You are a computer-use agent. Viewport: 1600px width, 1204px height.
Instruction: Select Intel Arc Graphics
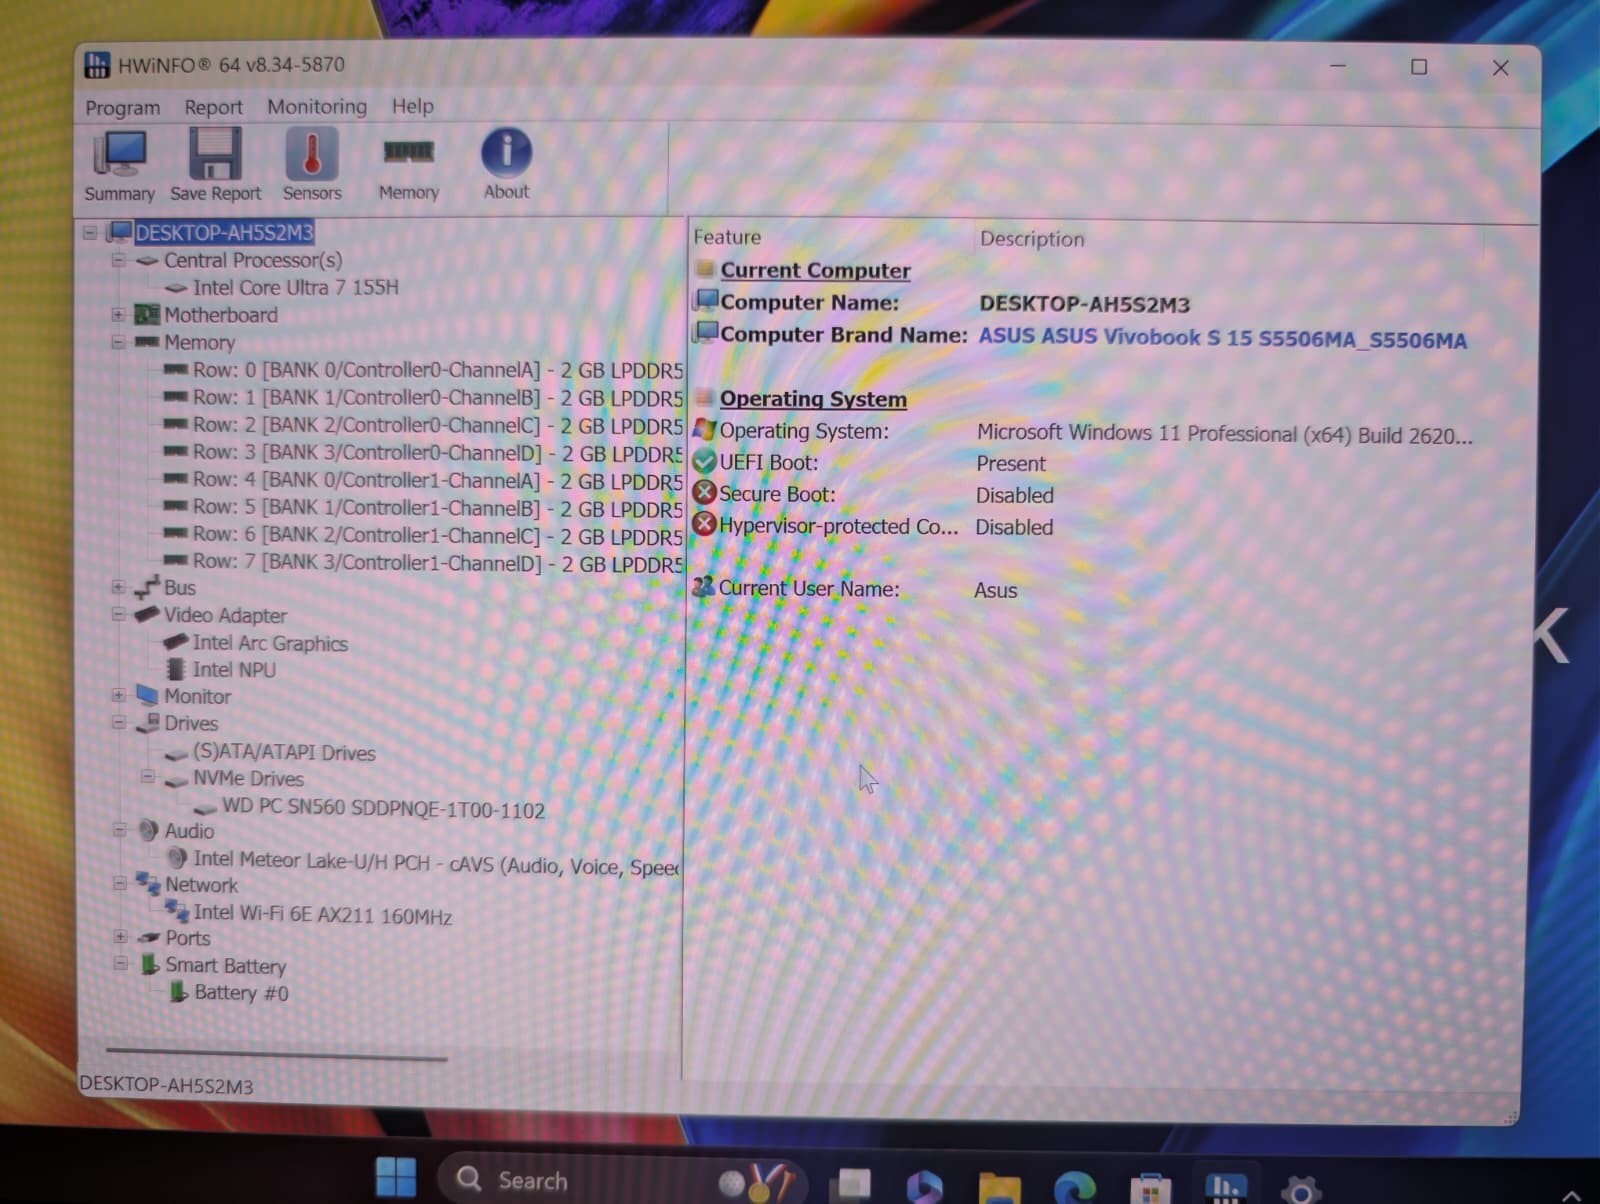pos(270,643)
